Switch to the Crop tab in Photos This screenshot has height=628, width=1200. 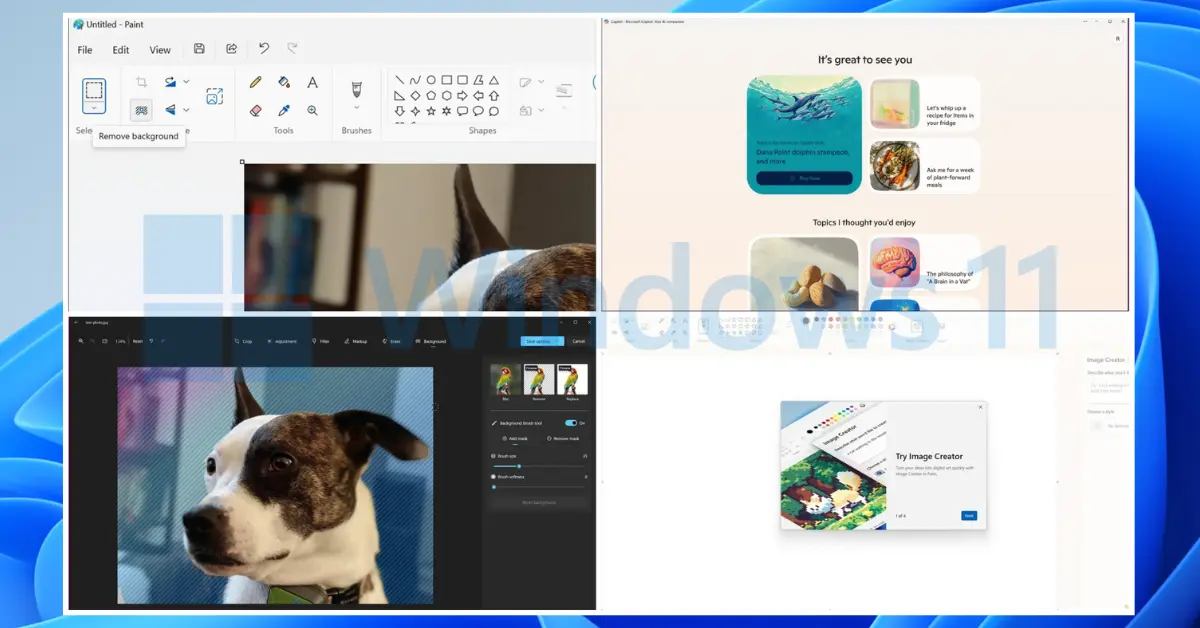tap(243, 341)
